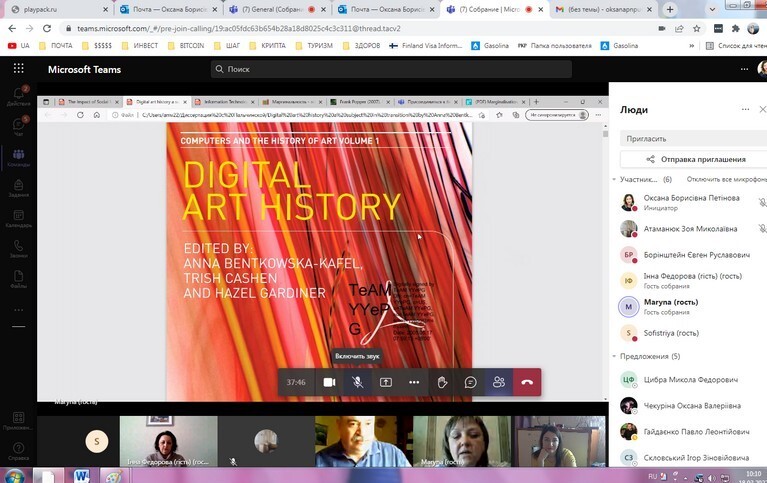
Task: Open volume control in system tray
Action: [712, 478]
